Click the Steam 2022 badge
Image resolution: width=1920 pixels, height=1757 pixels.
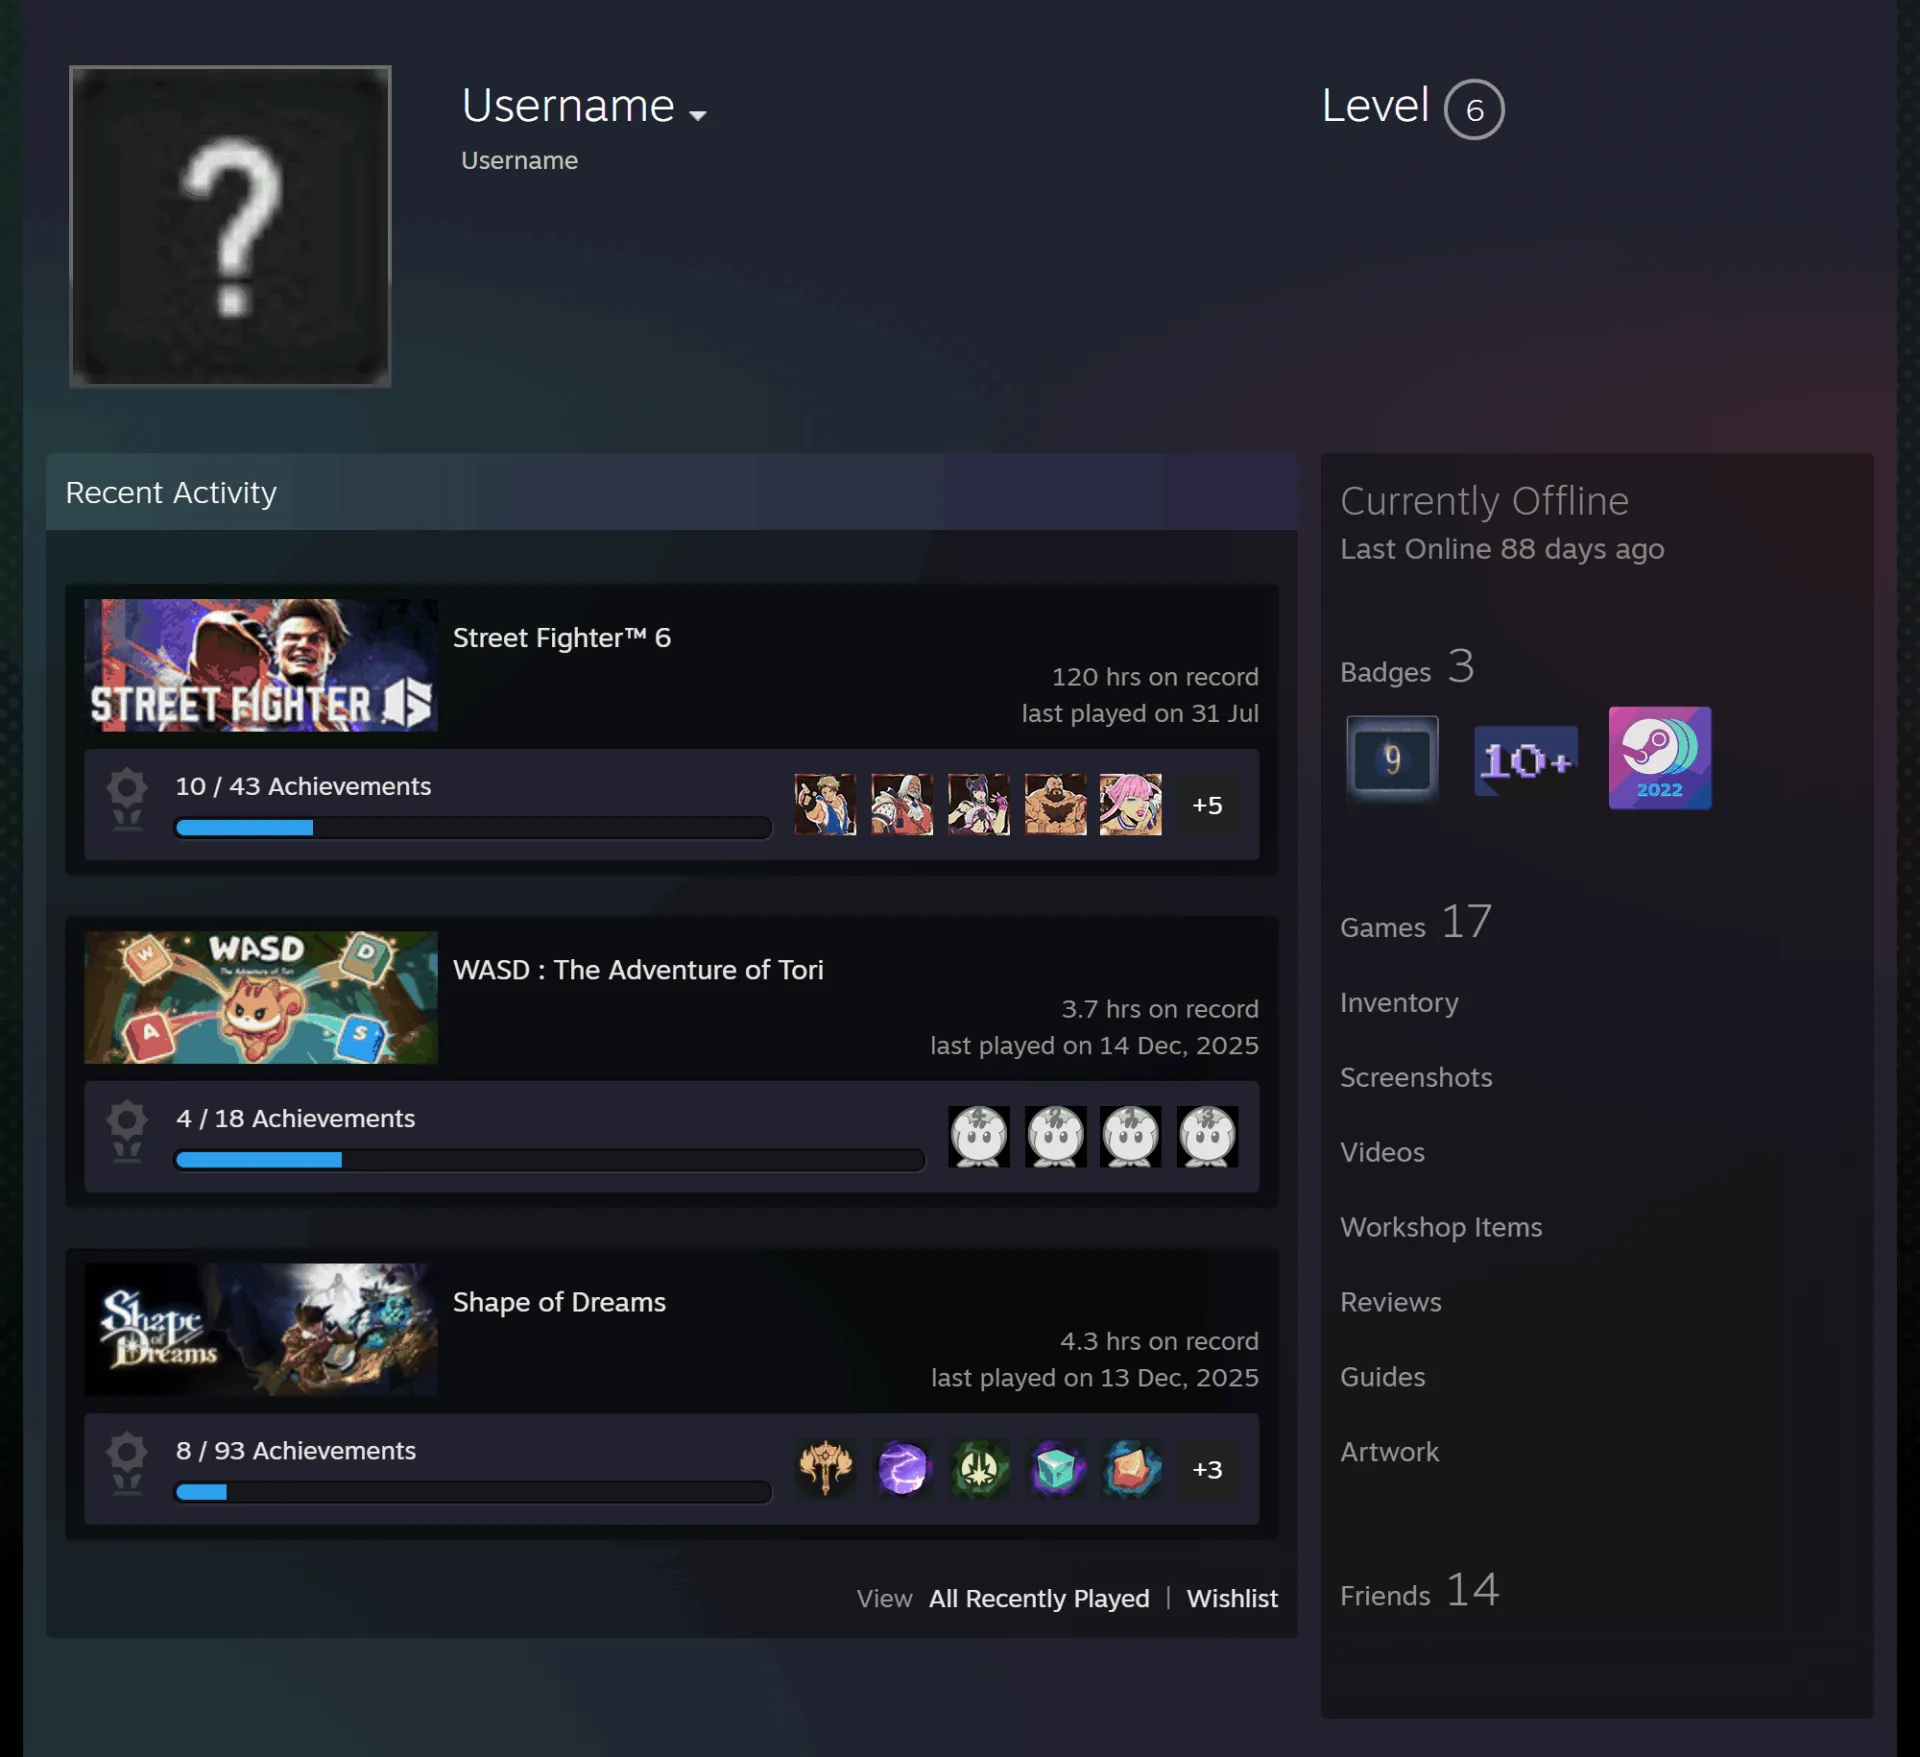pos(1660,758)
